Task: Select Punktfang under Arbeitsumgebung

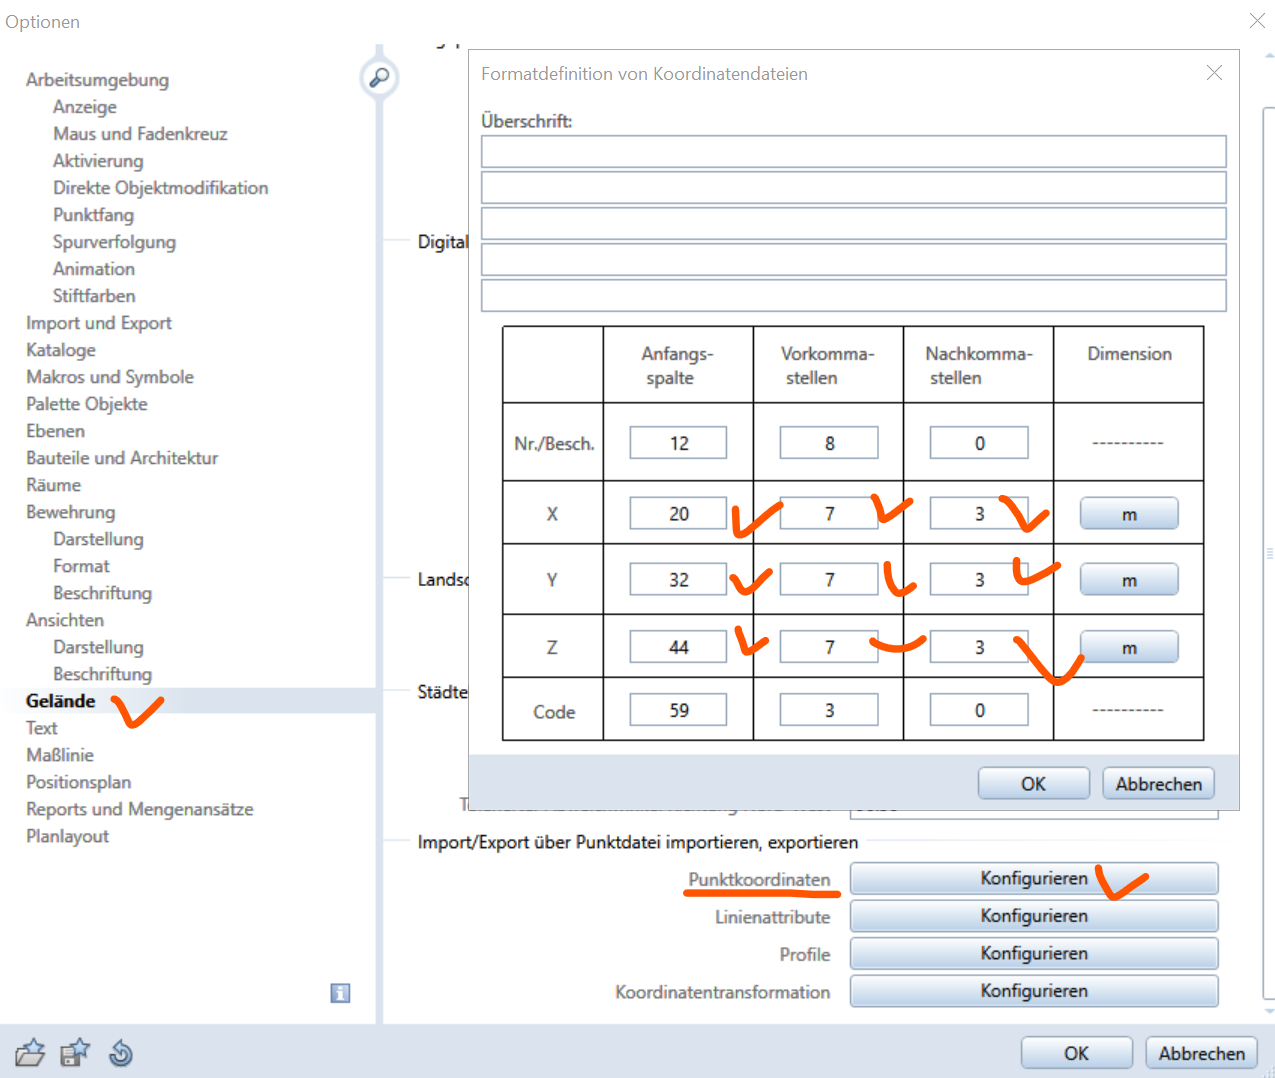Action: coord(93,215)
